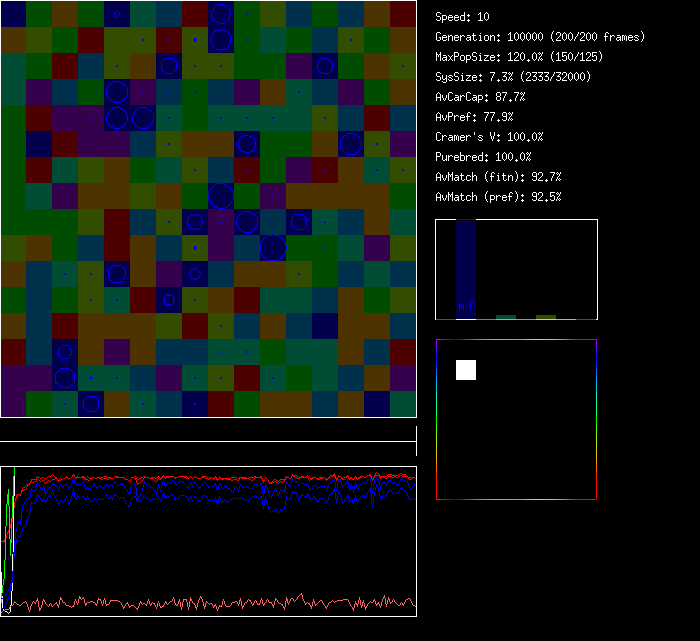700x641 pixels.
Task: Click the 'm f' label on the blue bar
Action: click(466, 306)
